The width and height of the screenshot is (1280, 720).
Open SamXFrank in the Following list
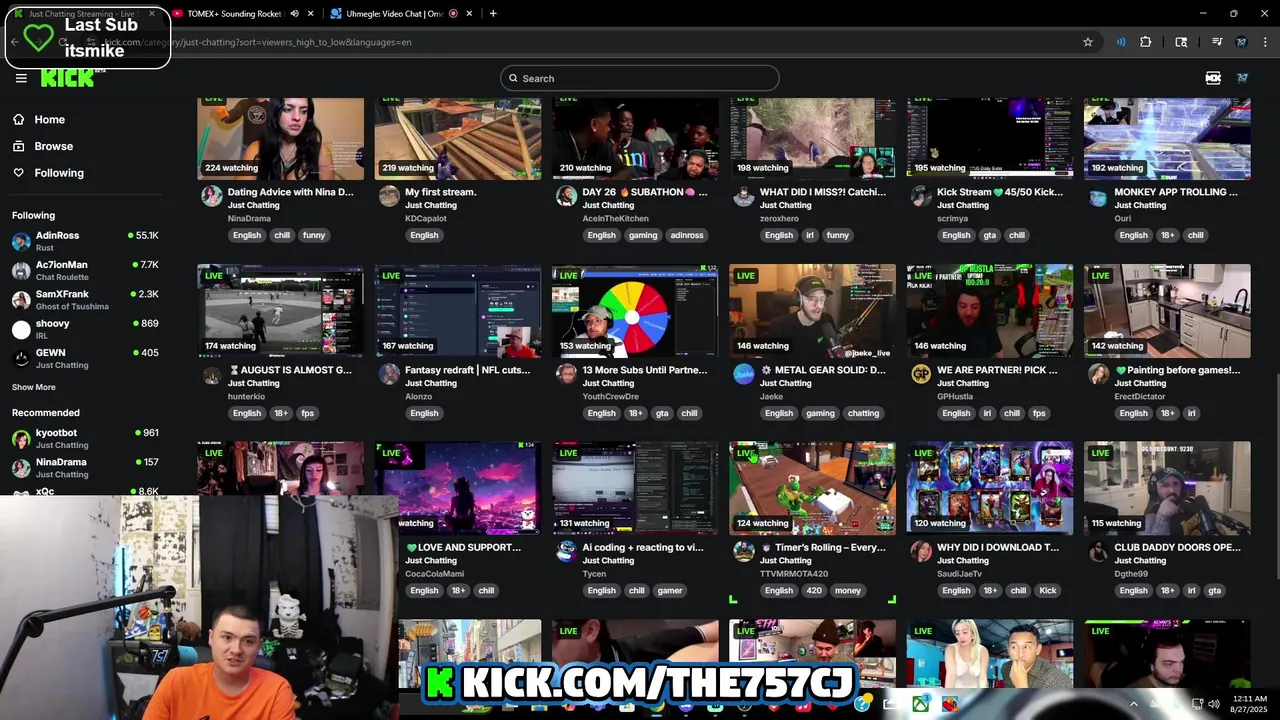coord(85,300)
